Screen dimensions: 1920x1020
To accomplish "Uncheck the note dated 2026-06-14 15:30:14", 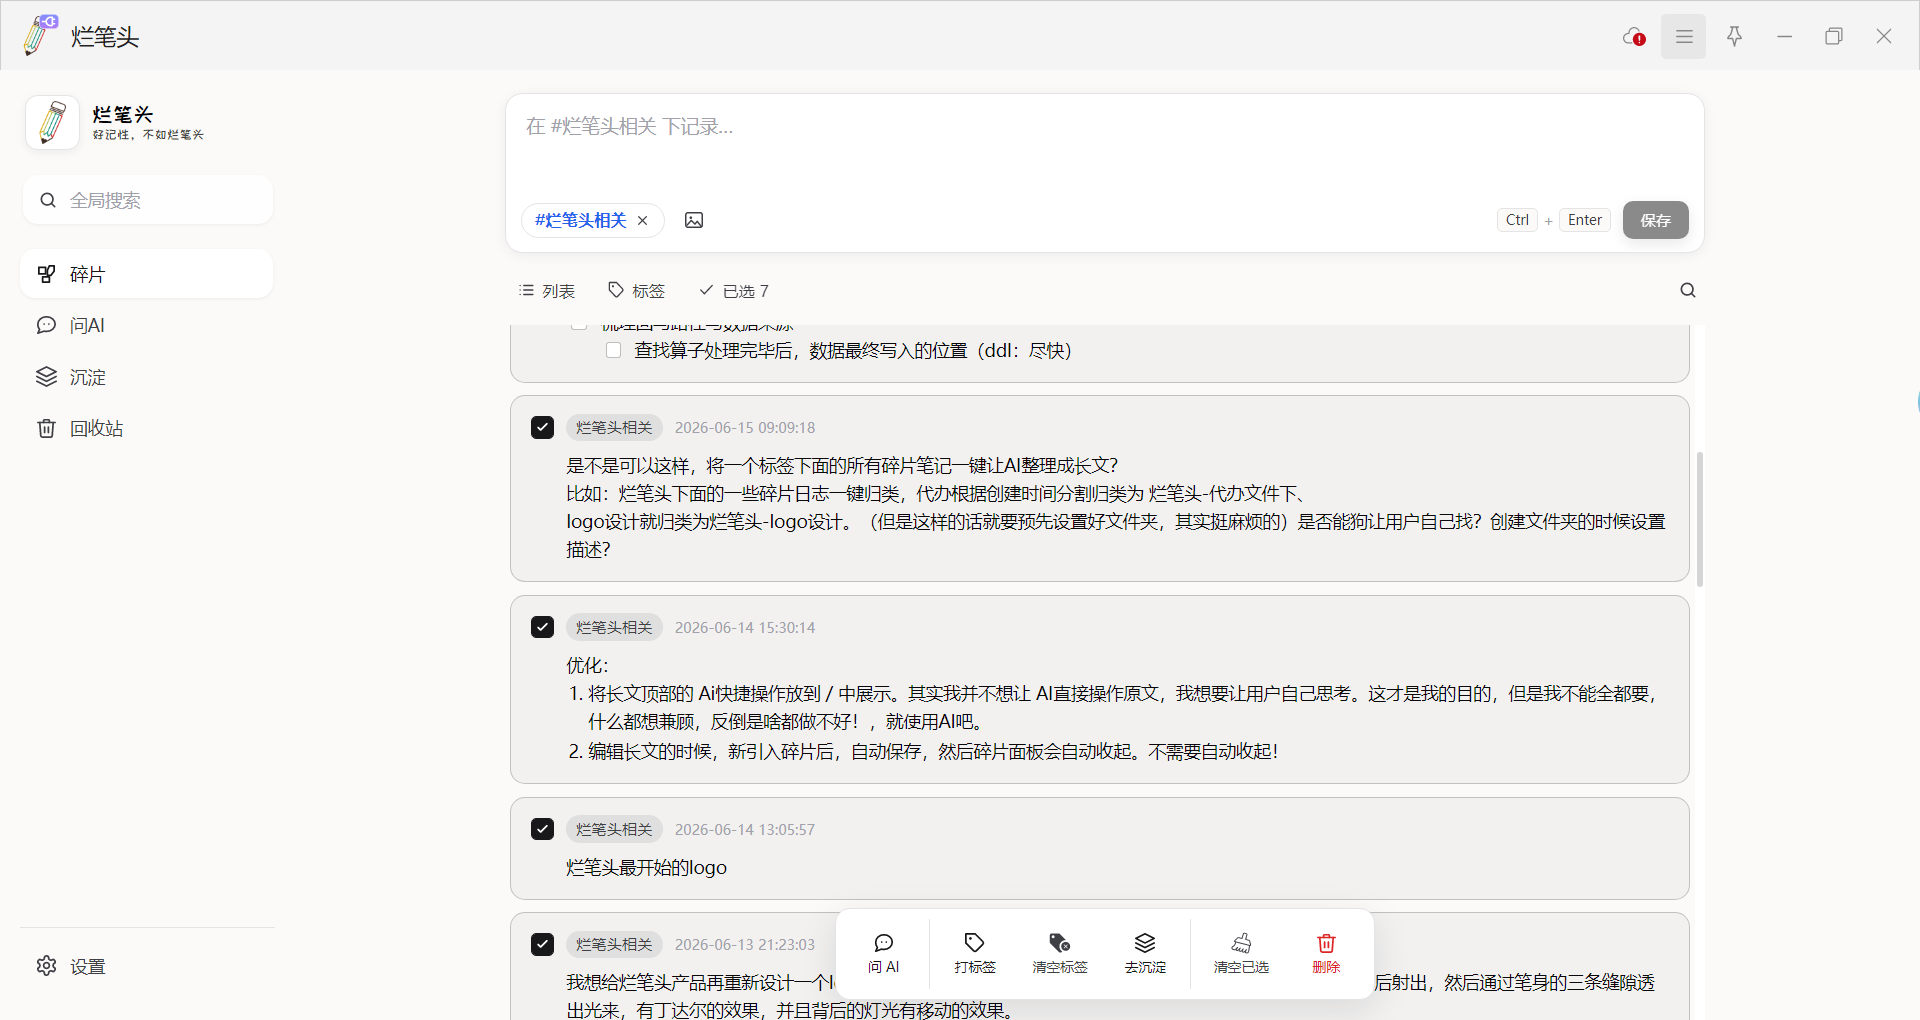I will pyautogui.click(x=542, y=627).
